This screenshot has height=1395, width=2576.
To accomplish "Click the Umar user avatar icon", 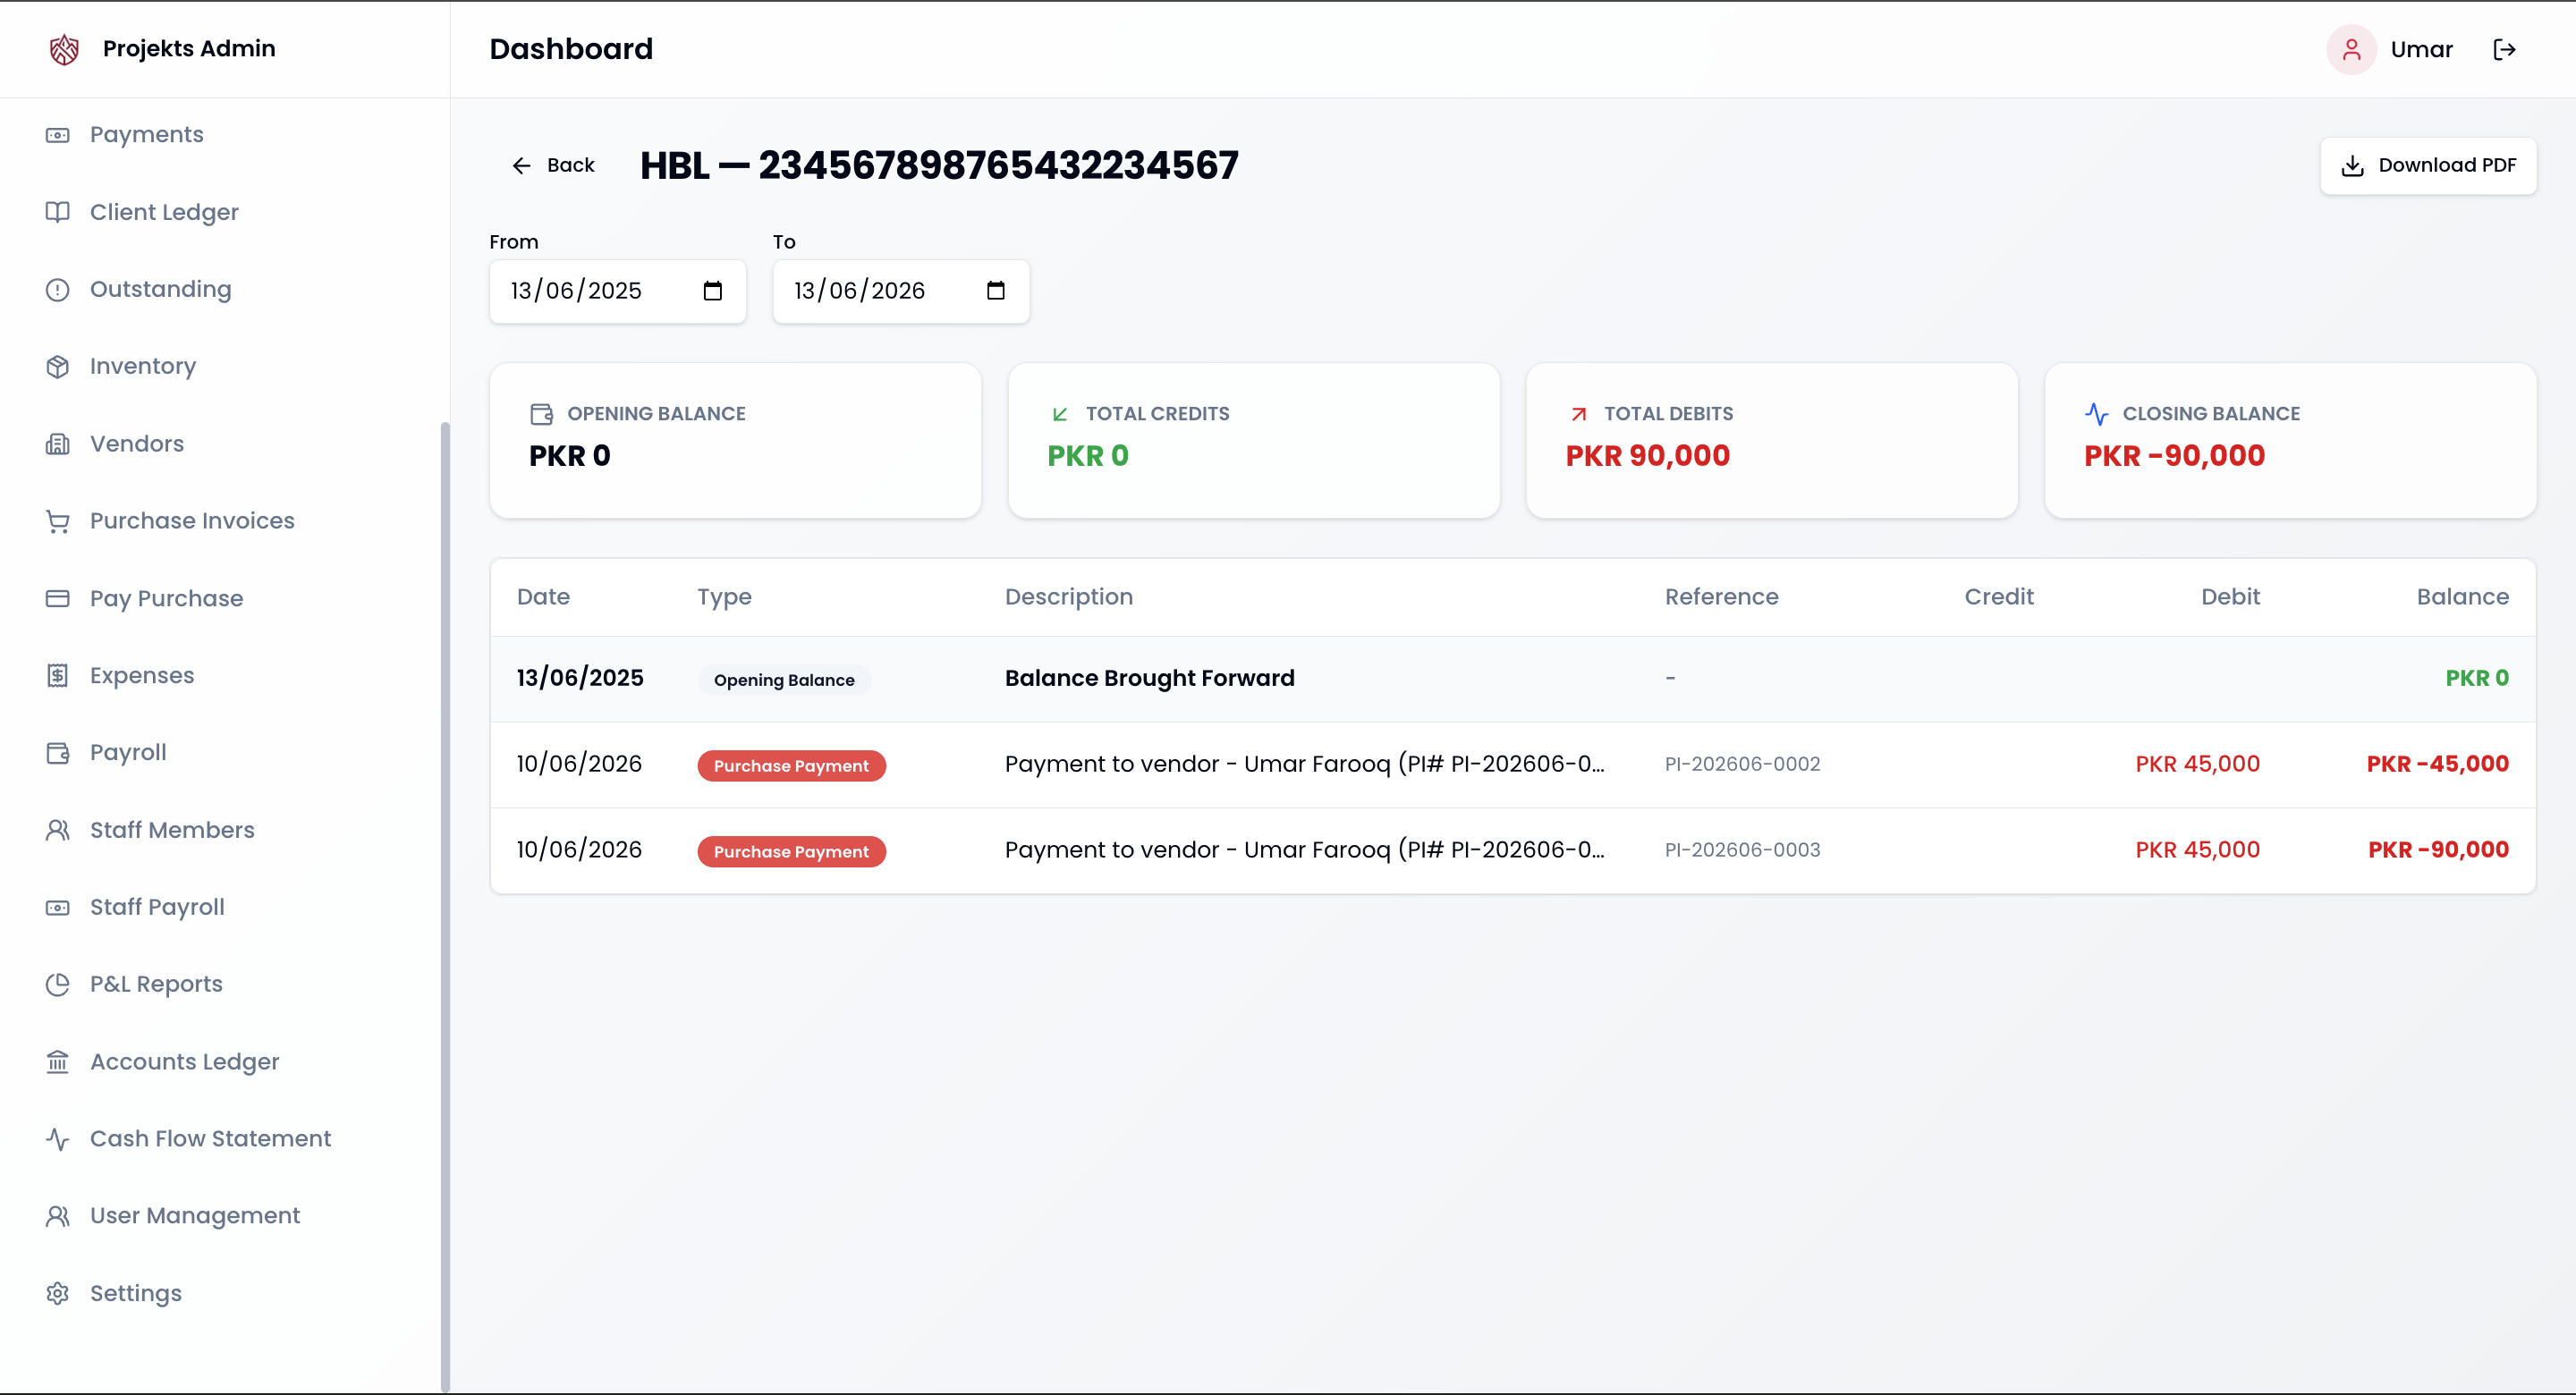I will pos(2351,49).
